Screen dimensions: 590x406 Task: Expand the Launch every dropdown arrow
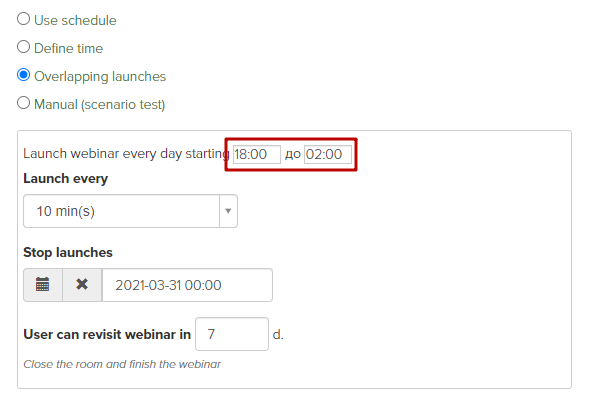click(228, 211)
